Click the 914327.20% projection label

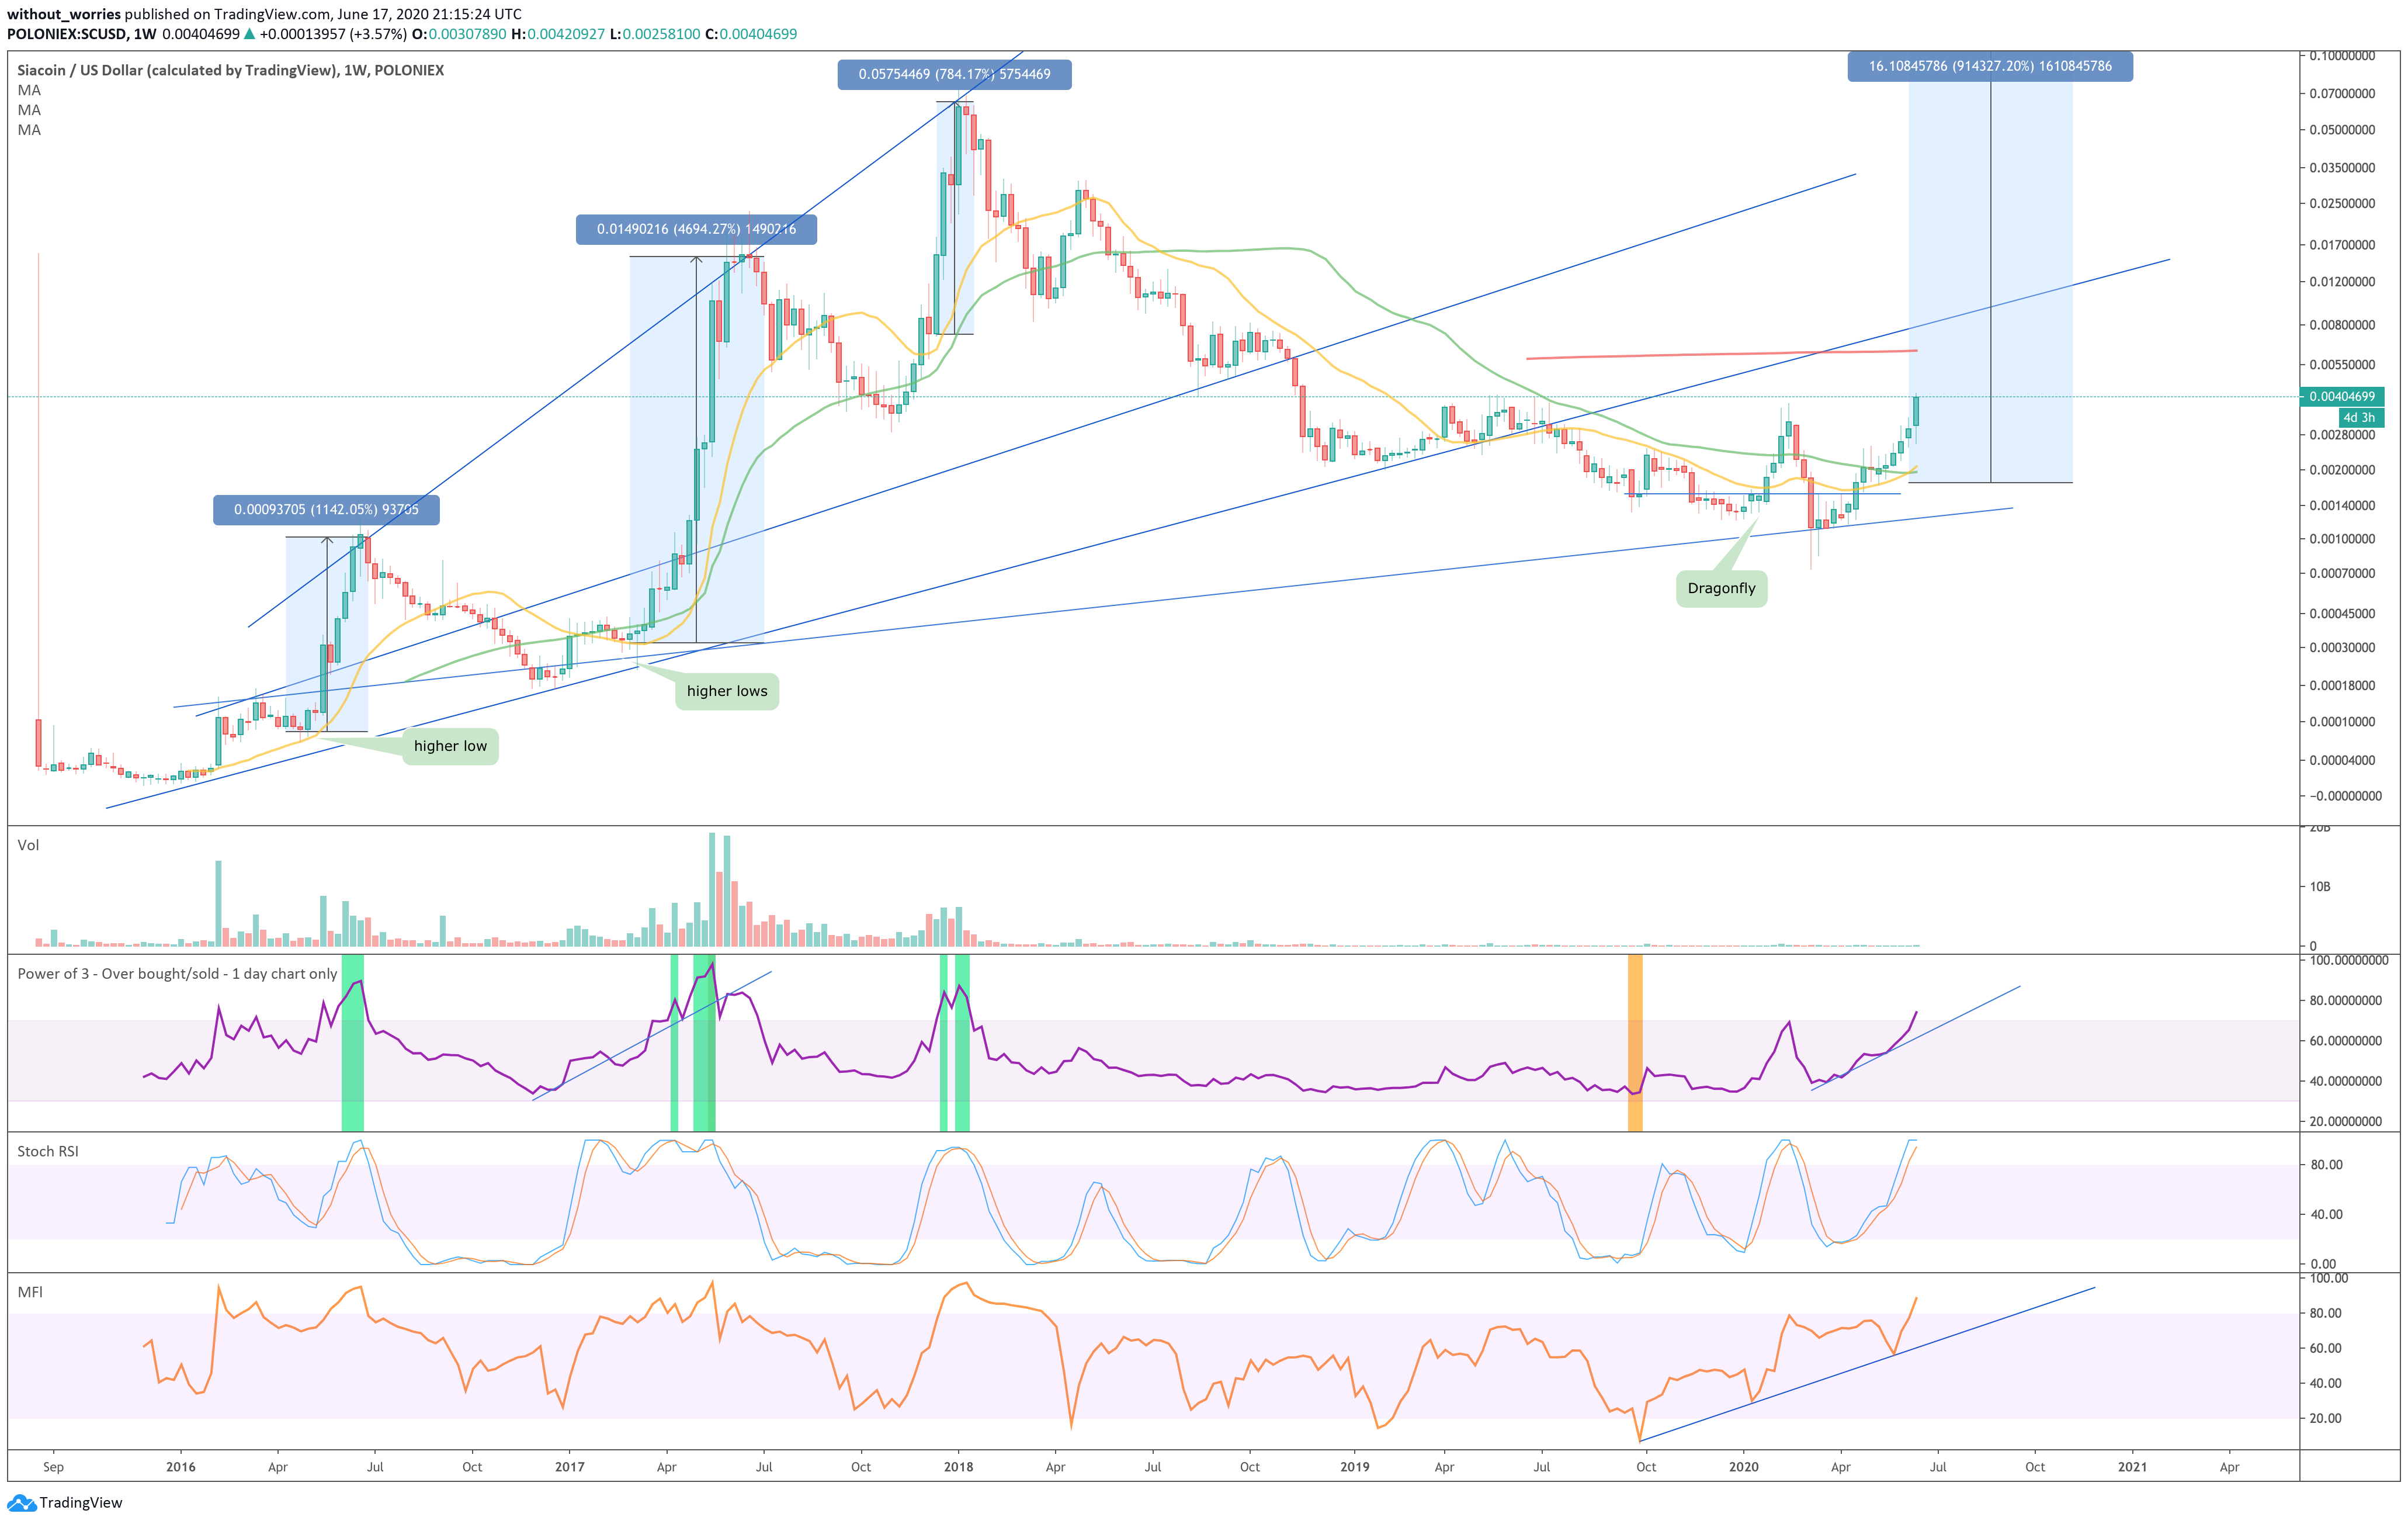1990,66
